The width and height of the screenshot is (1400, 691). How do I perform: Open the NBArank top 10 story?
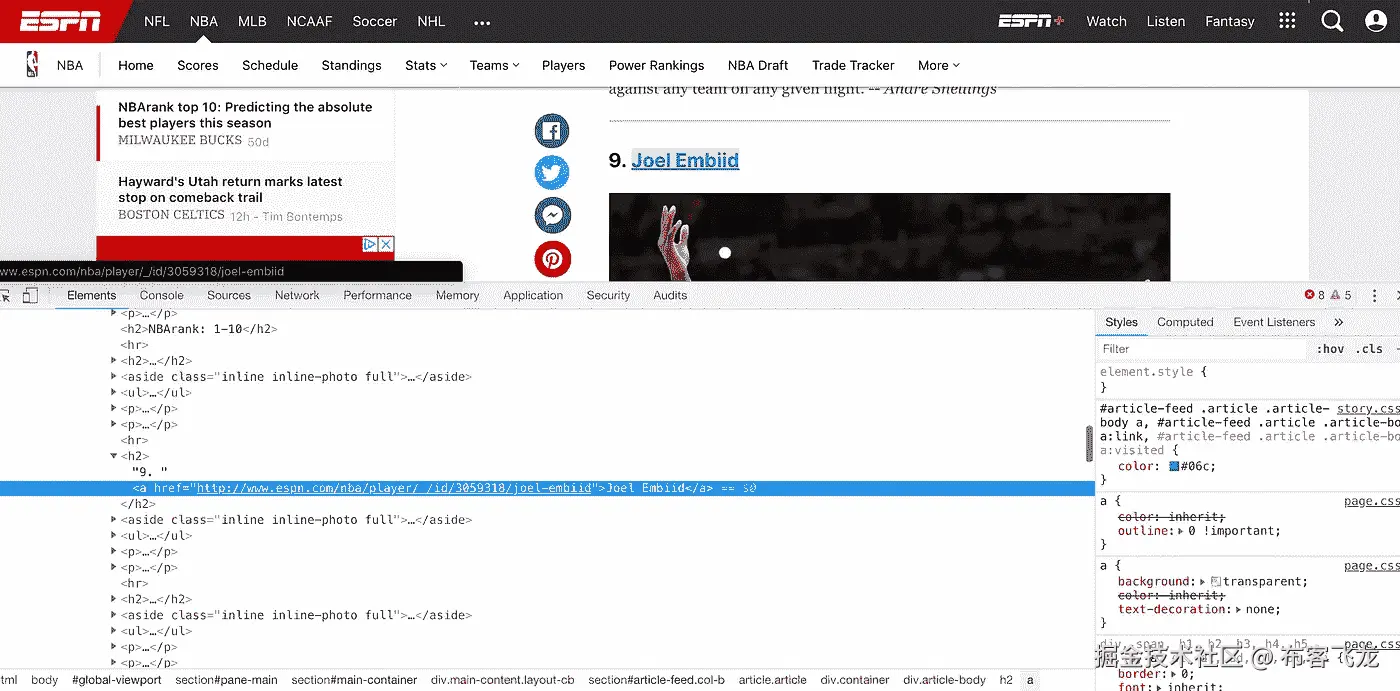tap(245, 115)
